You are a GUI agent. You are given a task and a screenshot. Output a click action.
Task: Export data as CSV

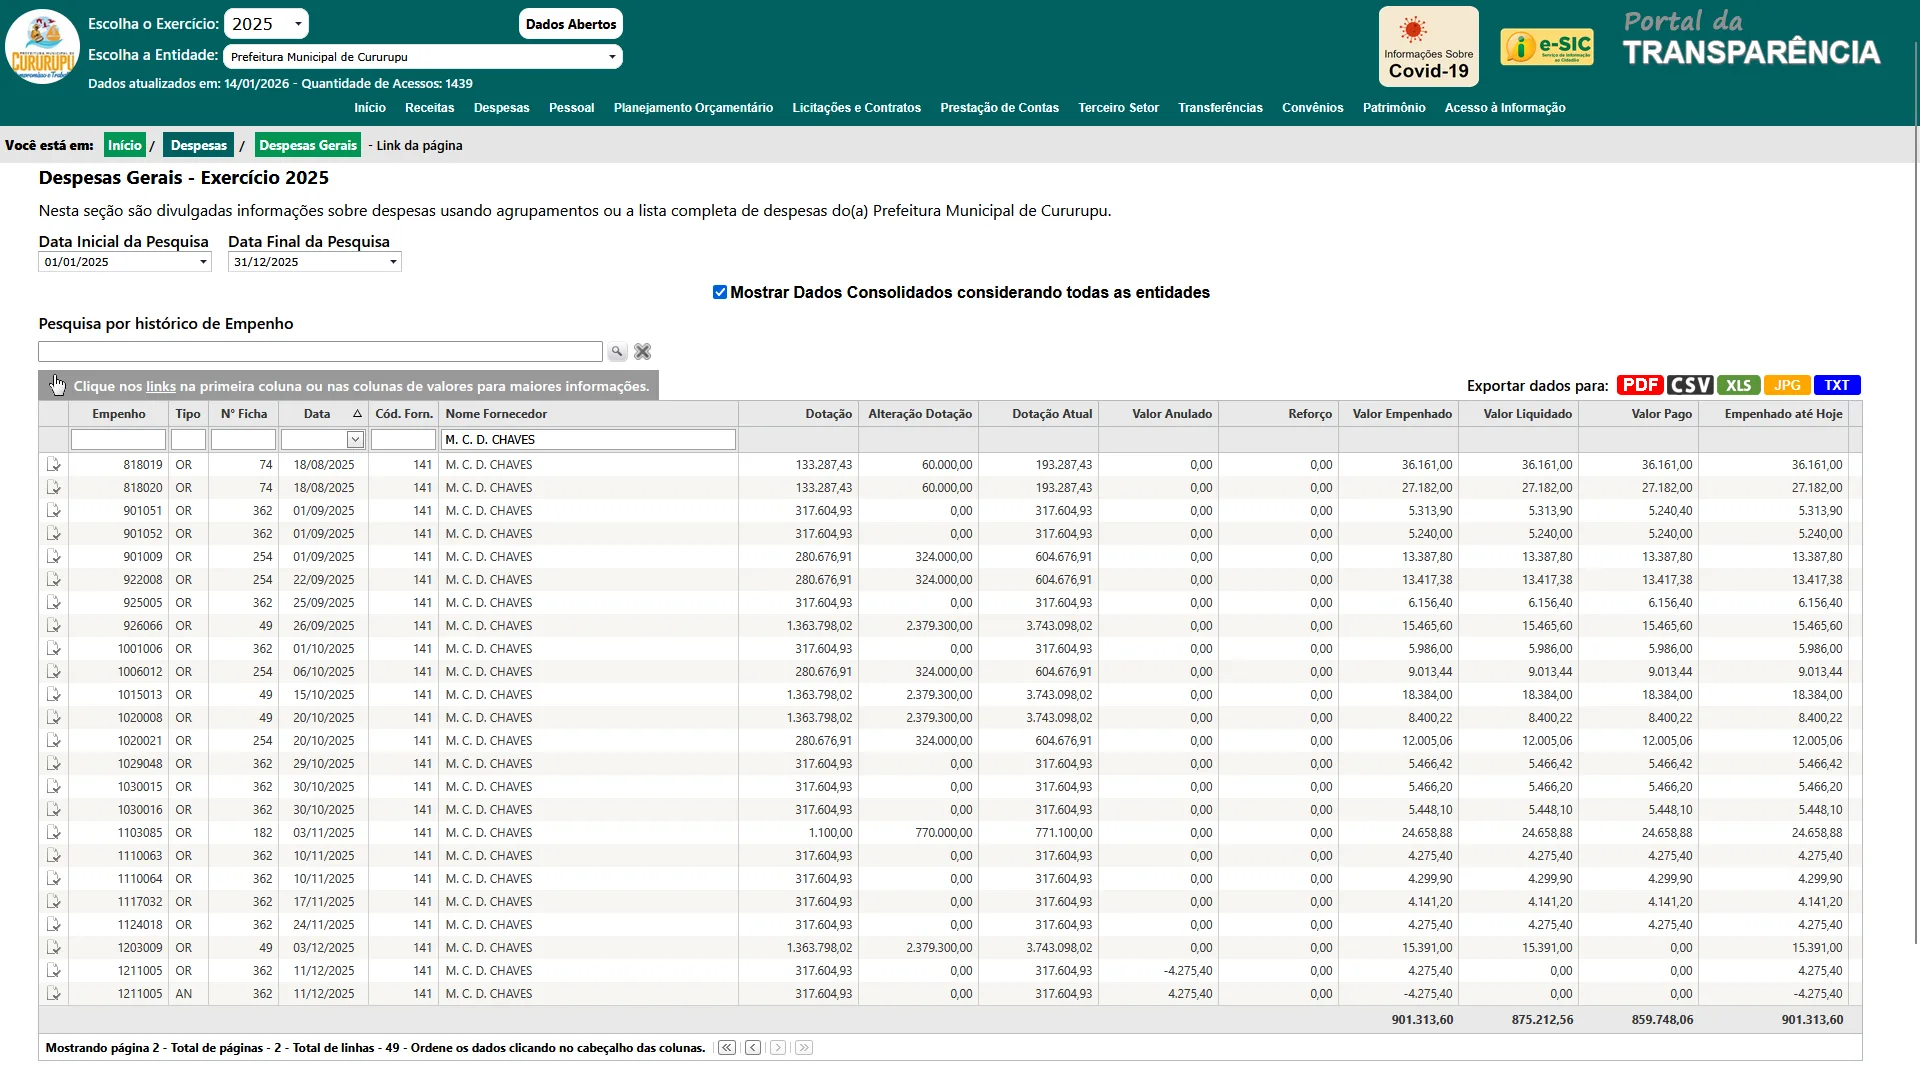[1690, 385]
